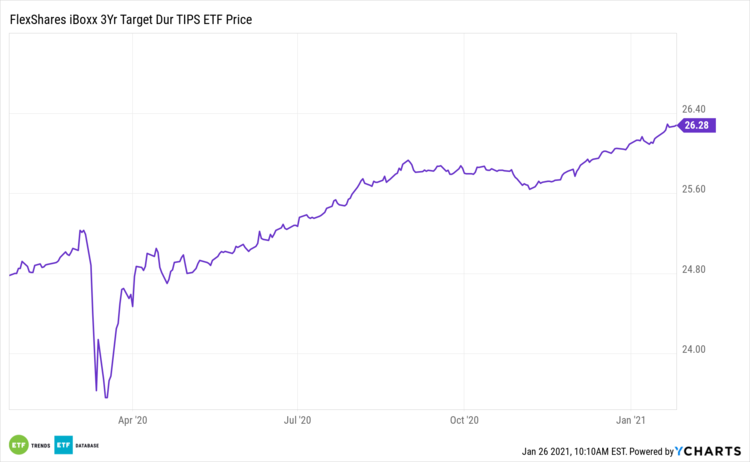Screen dimensions: 750x462
Task: Click the lowest dip of the price line
Action: click(105, 397)
